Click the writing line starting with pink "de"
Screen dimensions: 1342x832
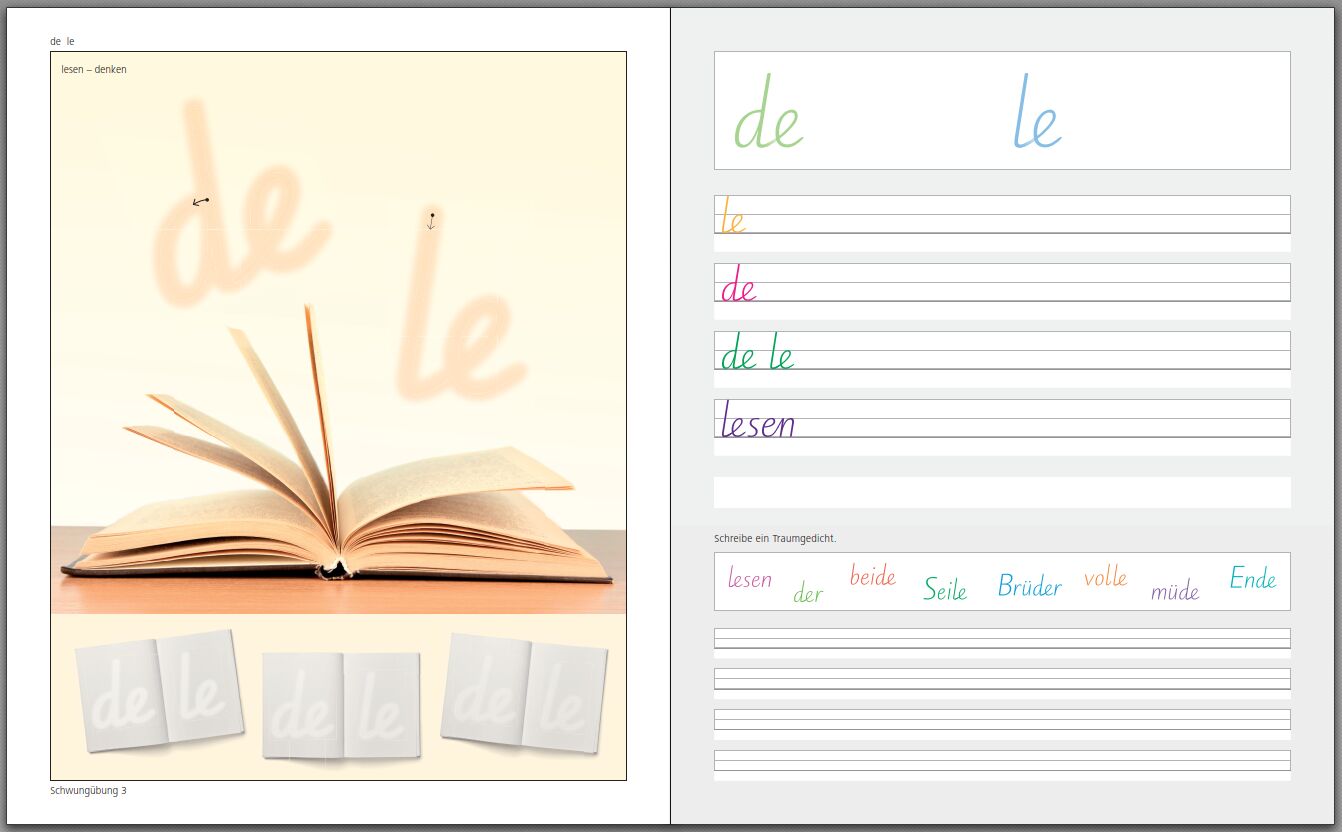coord(1002,283)
